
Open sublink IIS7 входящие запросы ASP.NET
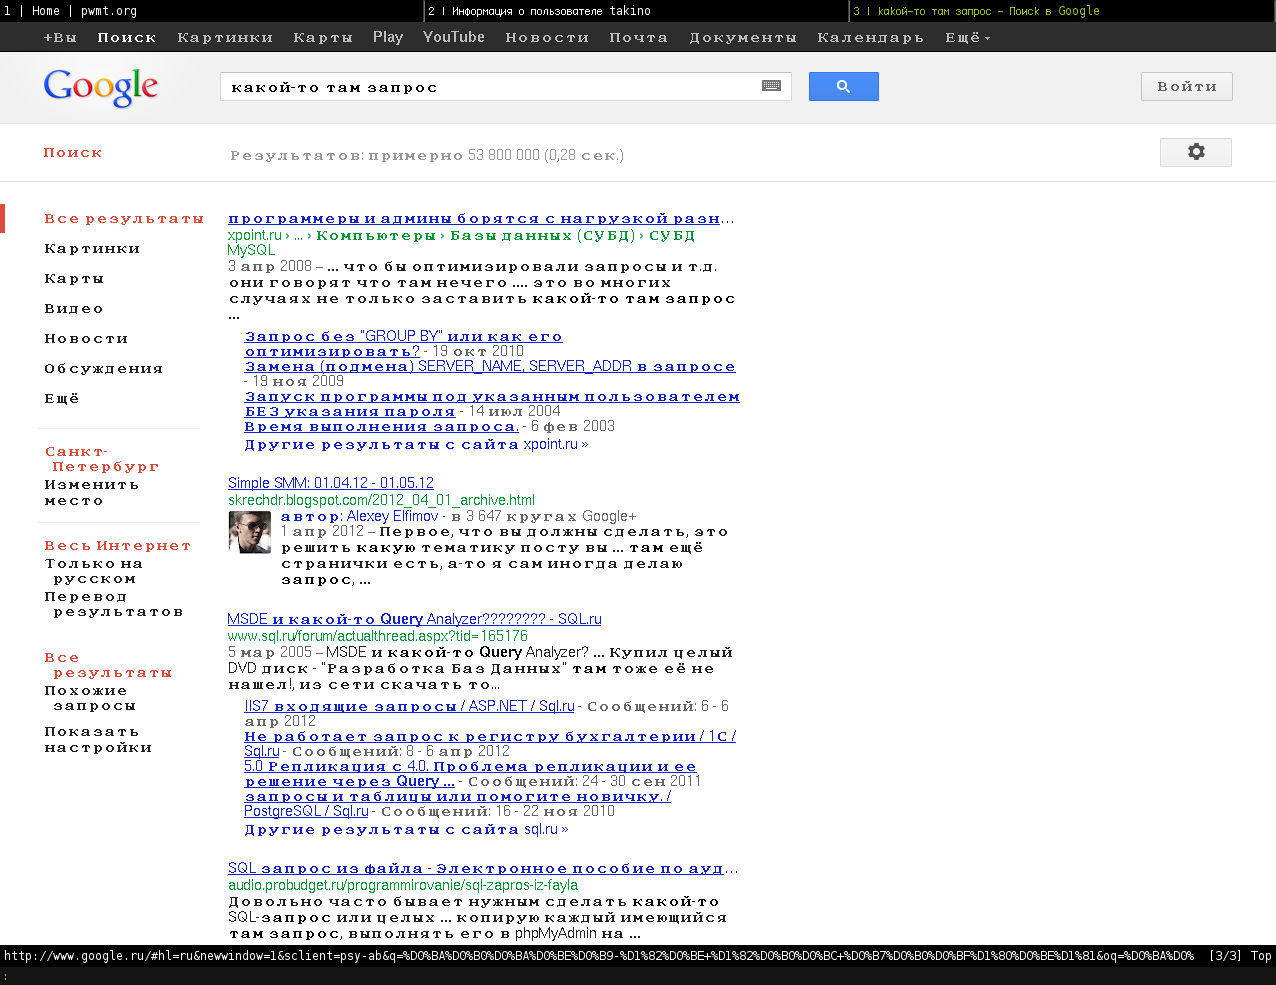(x=410, y=707)
